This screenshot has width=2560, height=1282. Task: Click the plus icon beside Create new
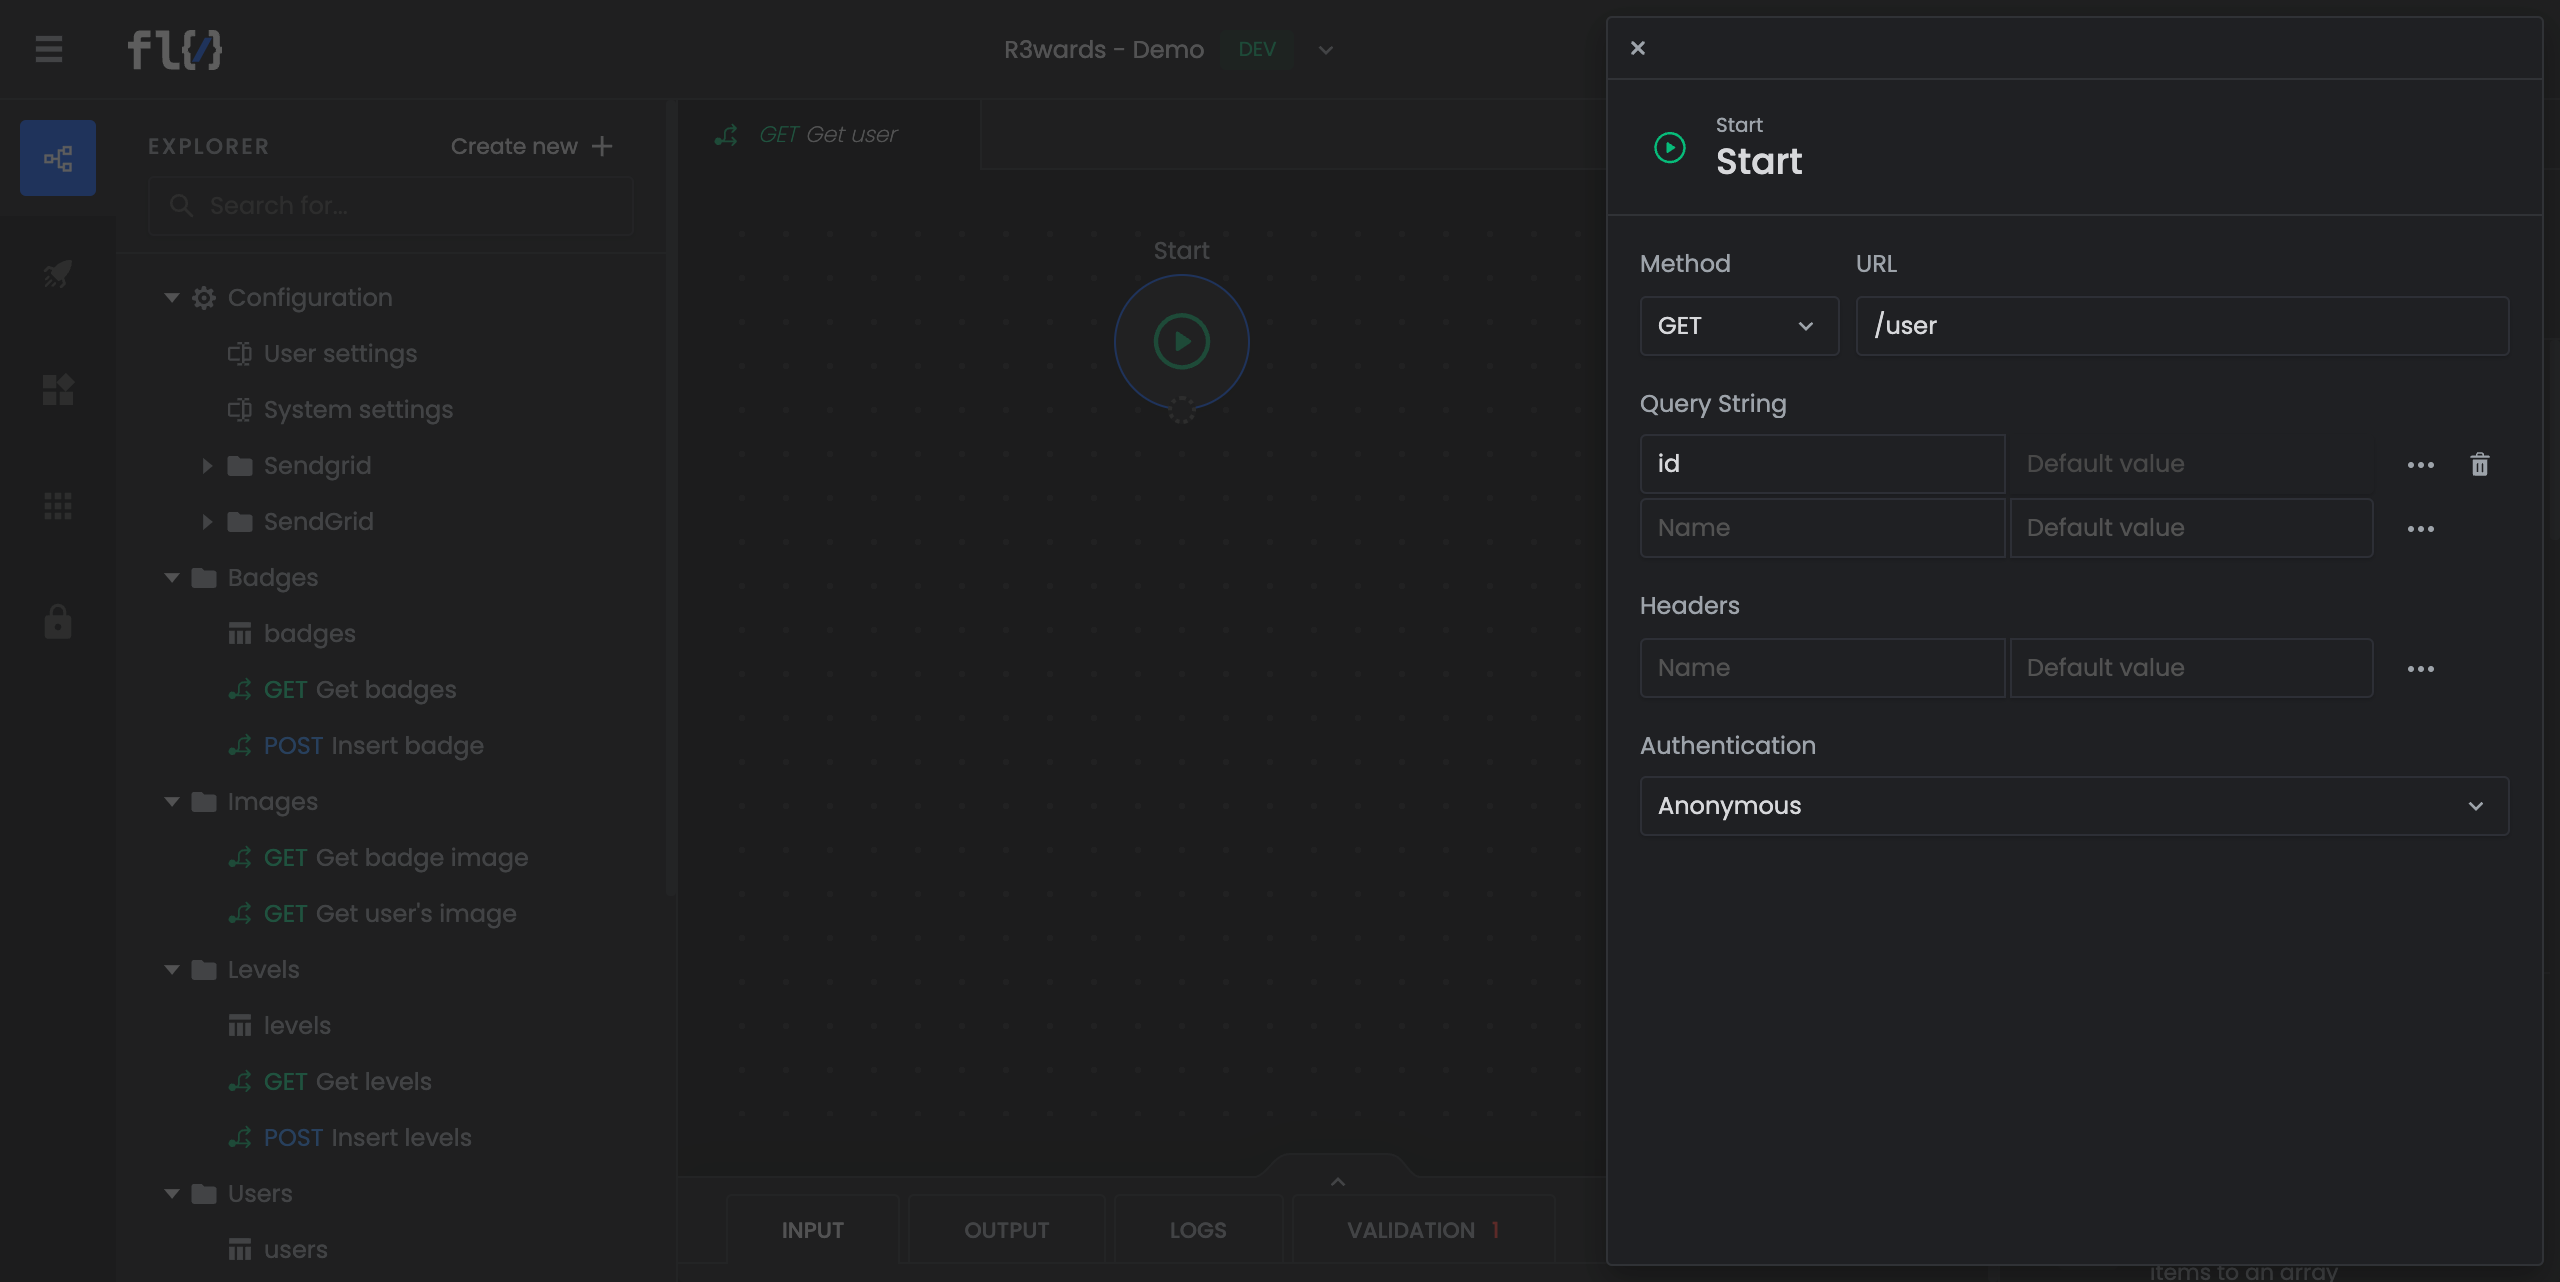click(x=602, y=146)
